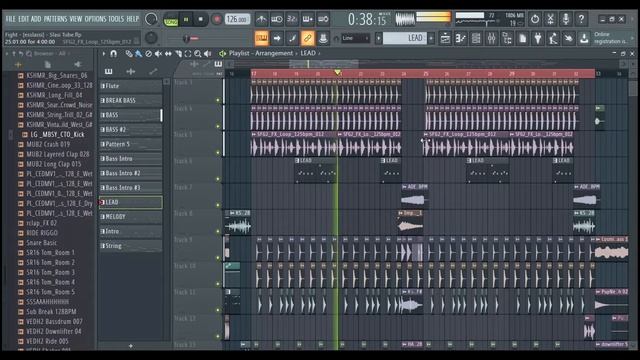Select the playlist Delete tool
This screenshot has width=640, height=360.
149,53
